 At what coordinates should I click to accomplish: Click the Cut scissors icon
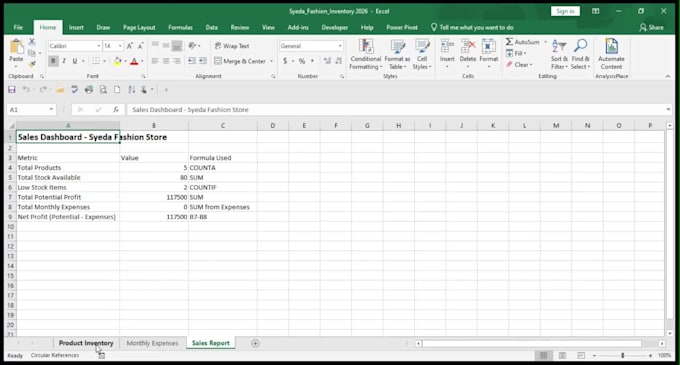tap(32, 42)
